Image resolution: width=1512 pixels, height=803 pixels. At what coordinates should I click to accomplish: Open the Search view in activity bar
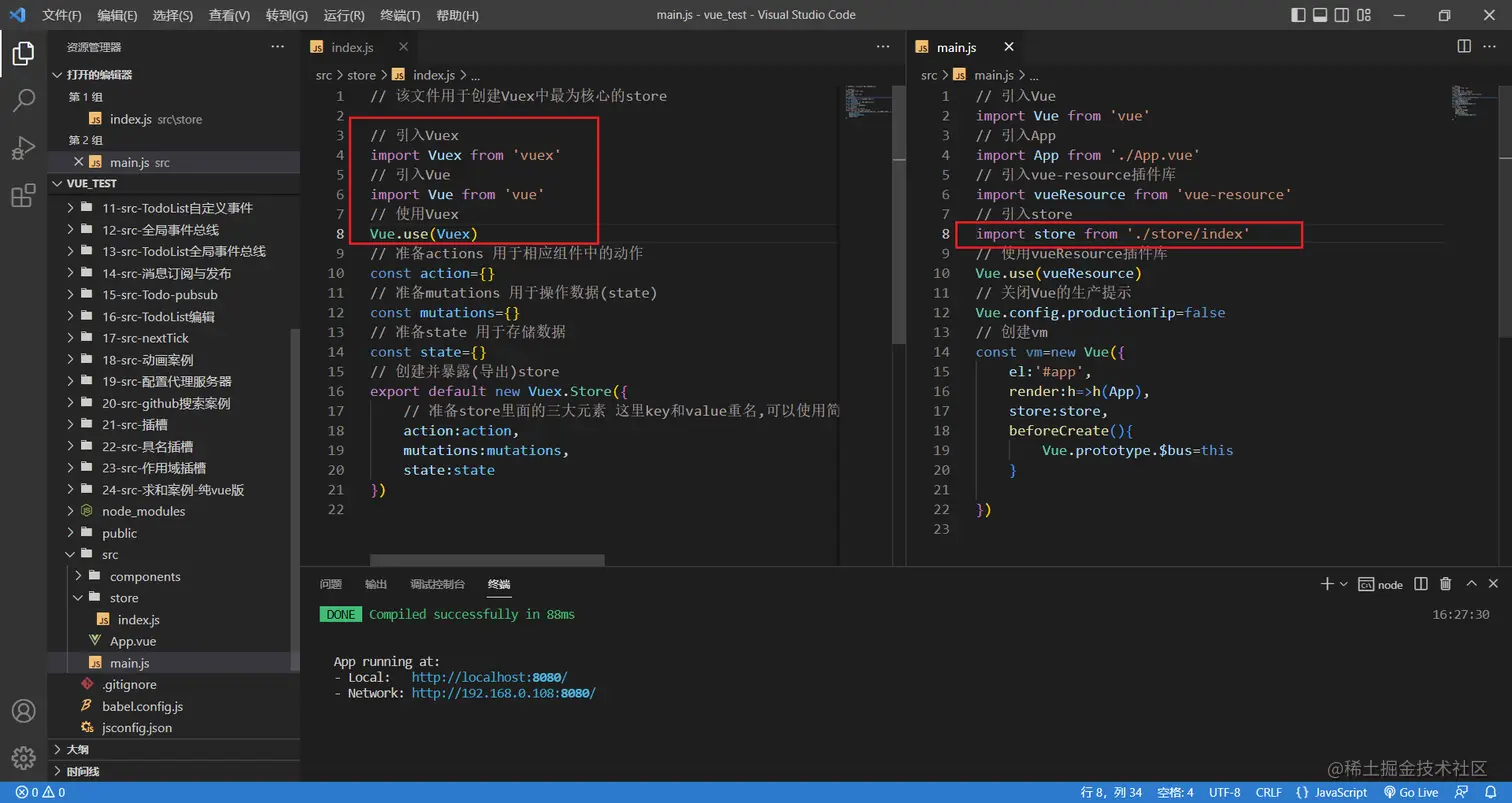pyautogui.click(x=23, y=100)
